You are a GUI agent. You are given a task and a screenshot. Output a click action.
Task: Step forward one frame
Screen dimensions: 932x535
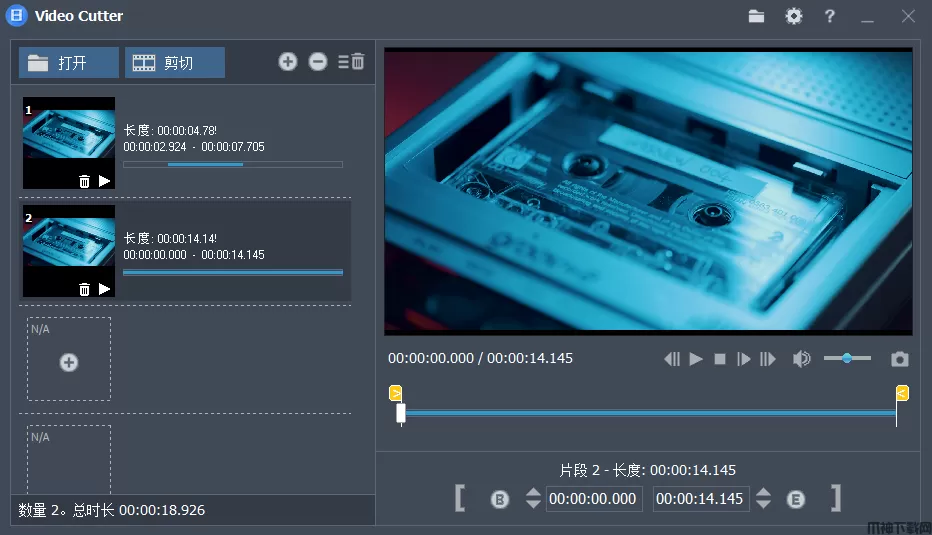[x=744, y=359]
